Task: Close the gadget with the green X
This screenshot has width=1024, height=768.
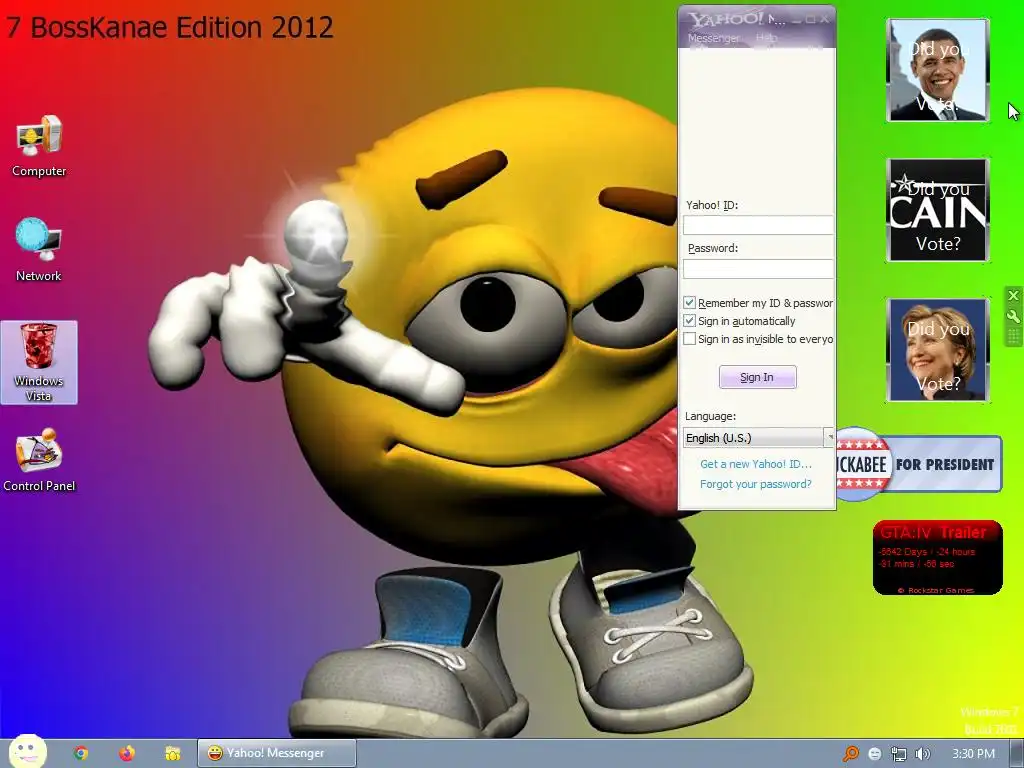Action: tap(1013, 296)
